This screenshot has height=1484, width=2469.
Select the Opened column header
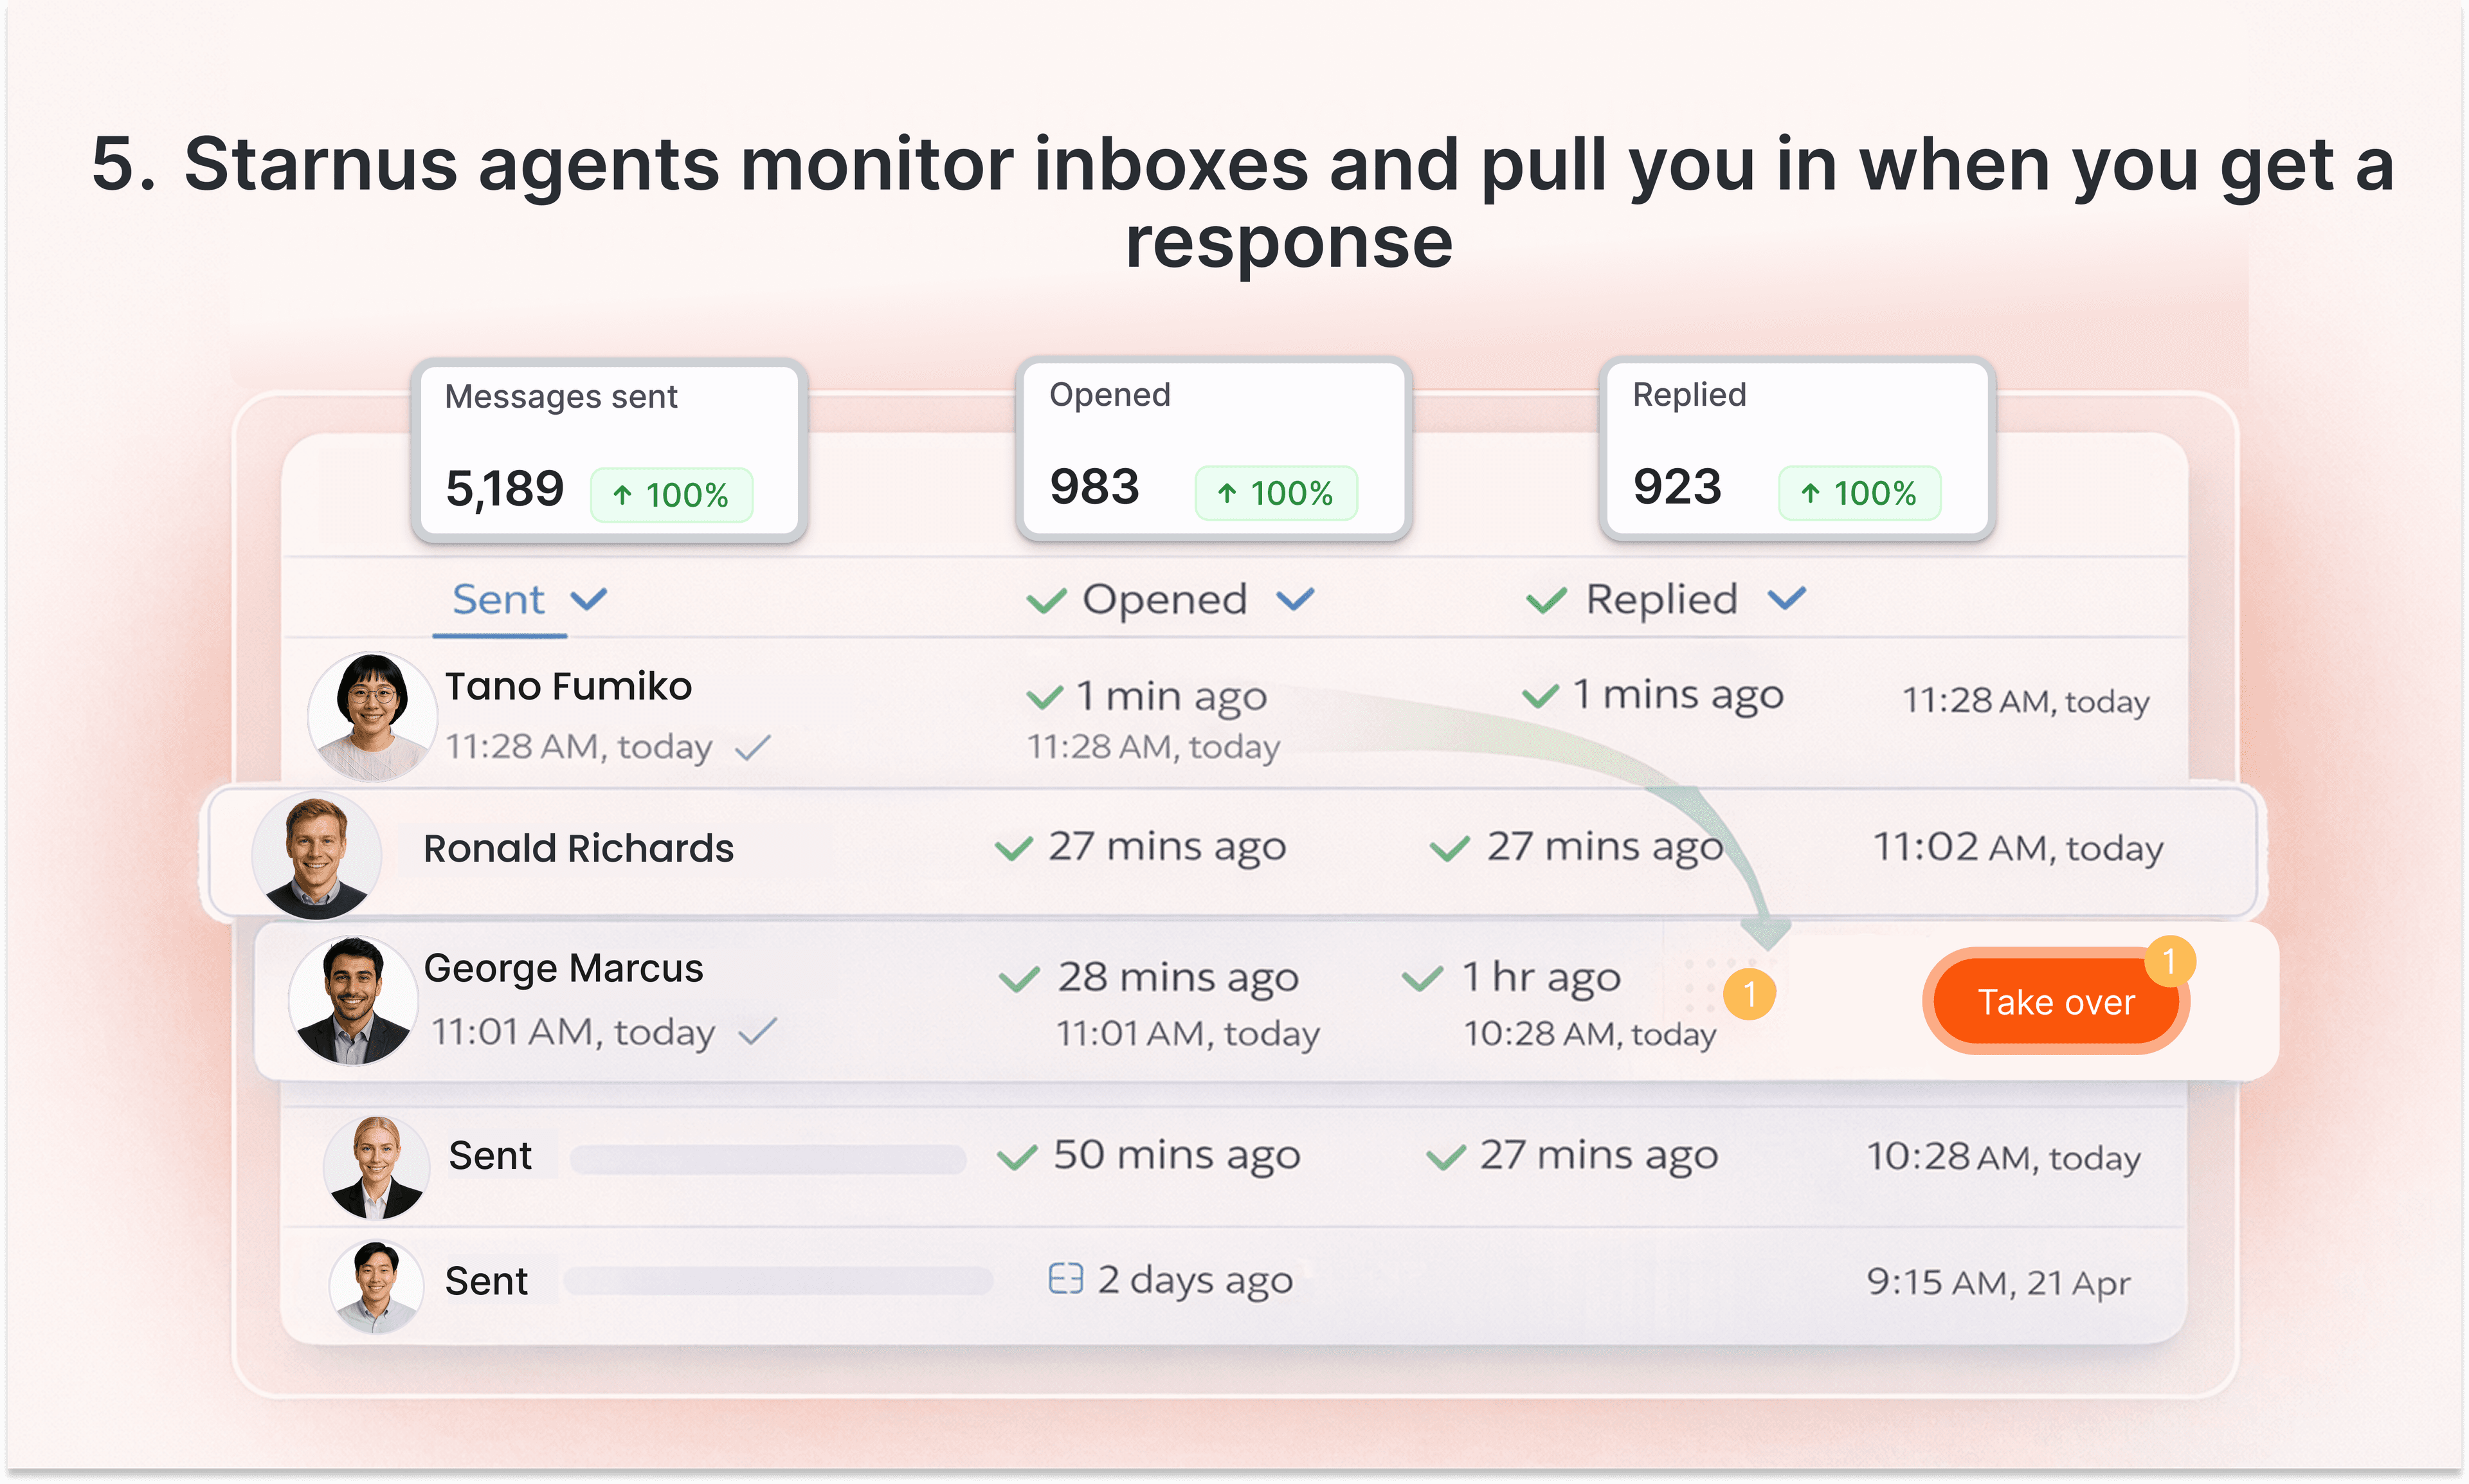pos(1164,600)
